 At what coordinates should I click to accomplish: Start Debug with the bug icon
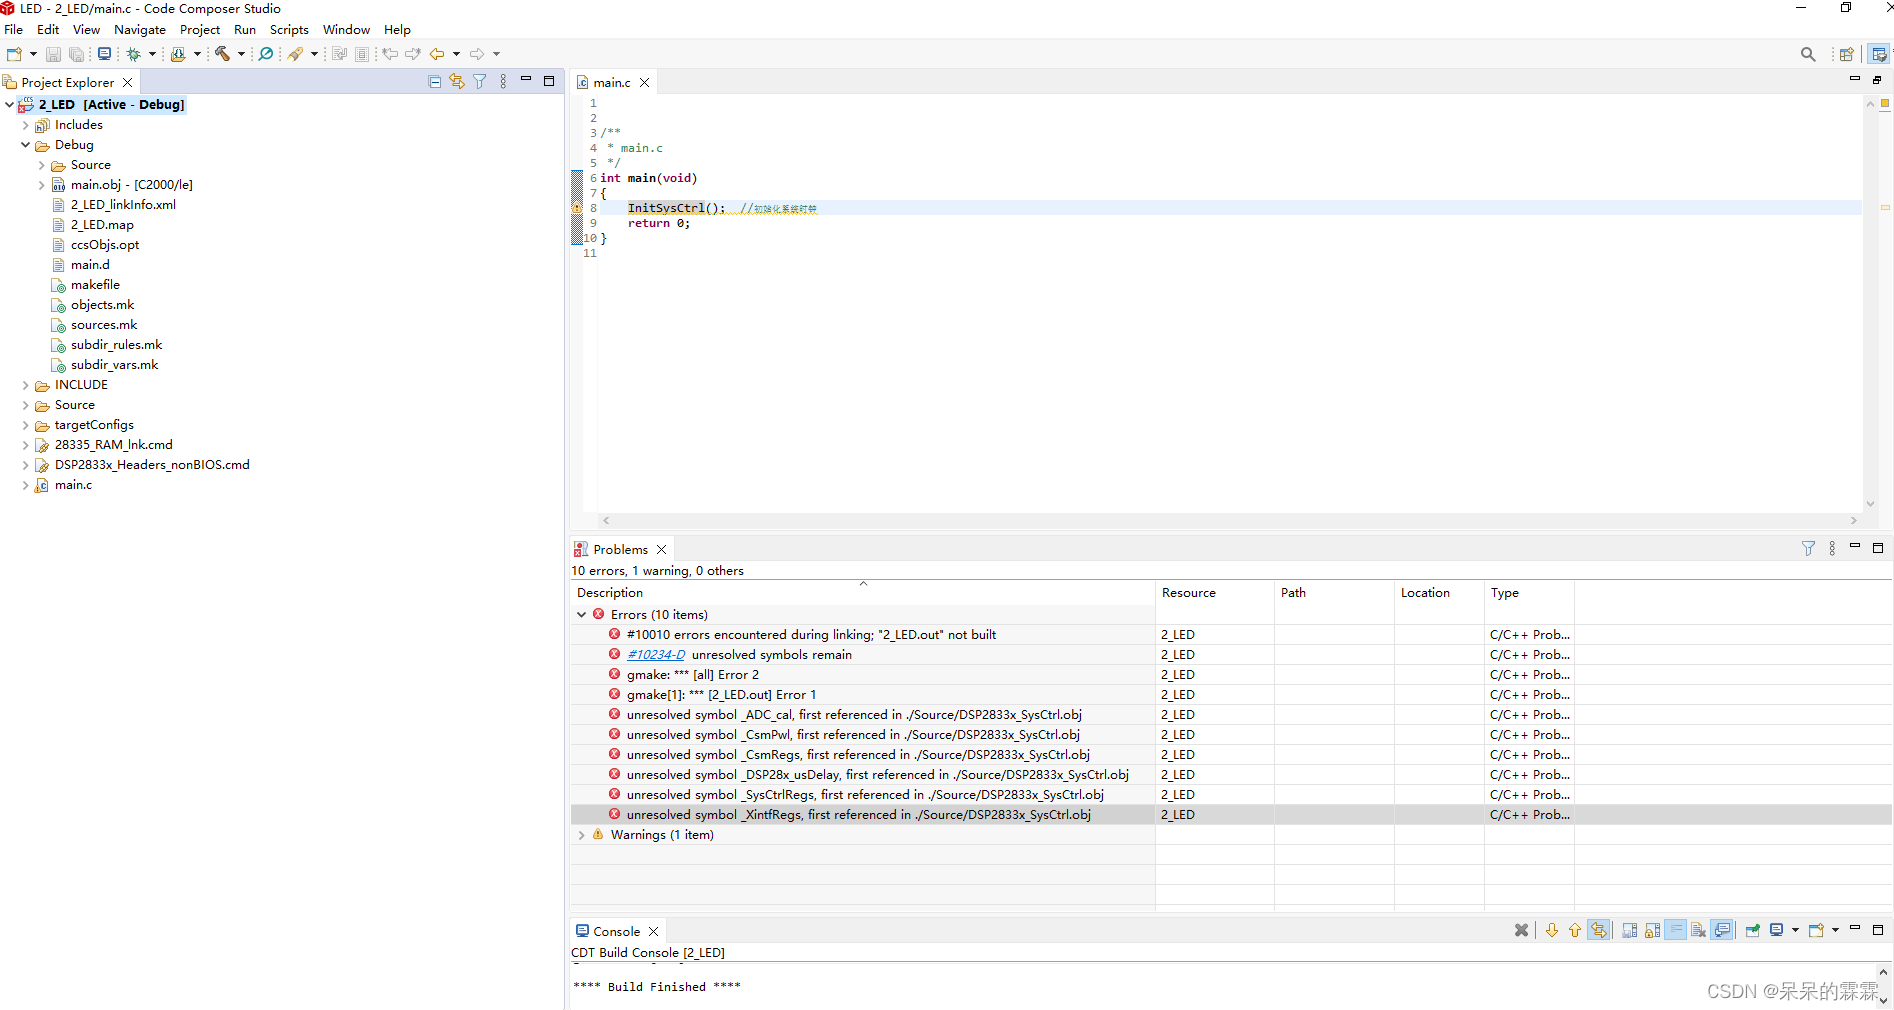tap(133, 54)
